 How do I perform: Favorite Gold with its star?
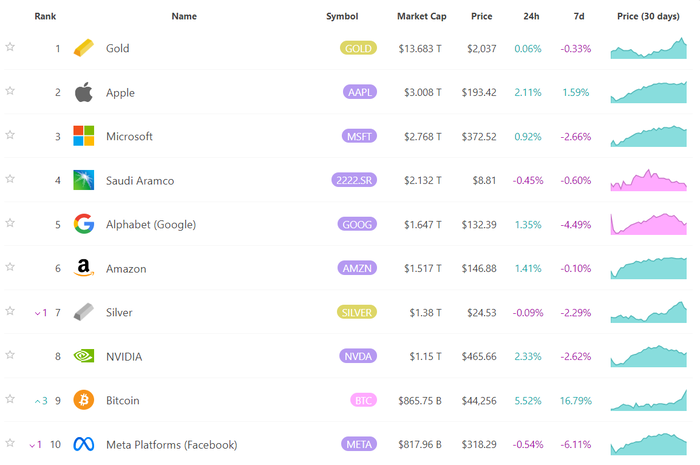tap(10, 47)
